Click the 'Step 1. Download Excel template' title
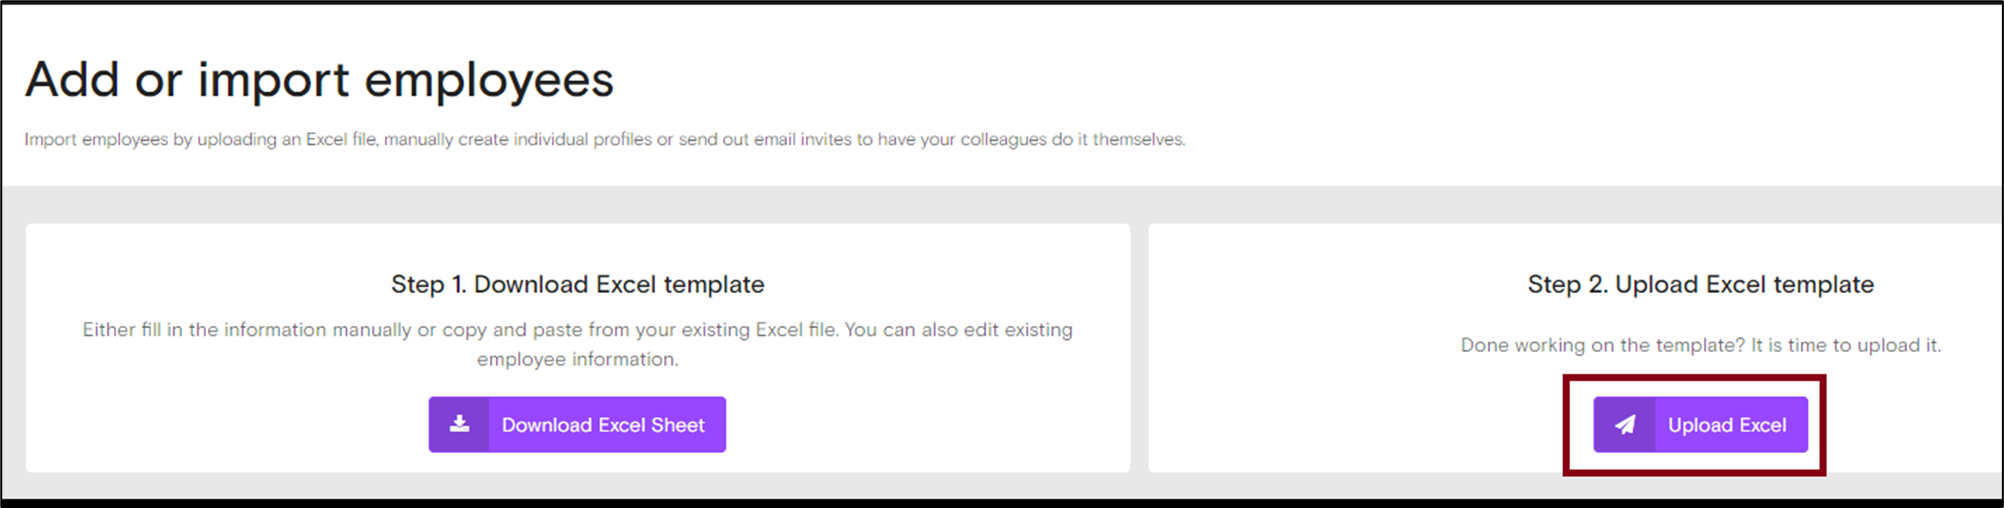 (x=577, y=284)
